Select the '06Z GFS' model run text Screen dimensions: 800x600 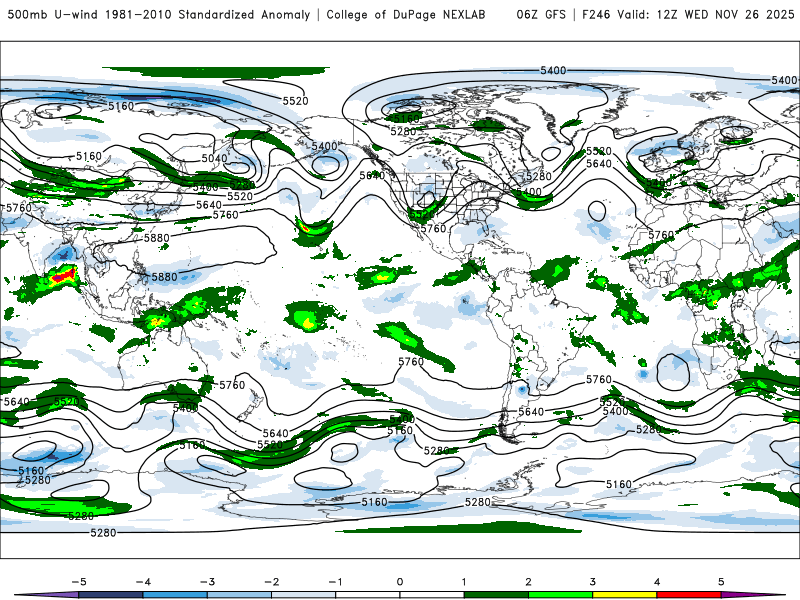[x=541, y=15]
